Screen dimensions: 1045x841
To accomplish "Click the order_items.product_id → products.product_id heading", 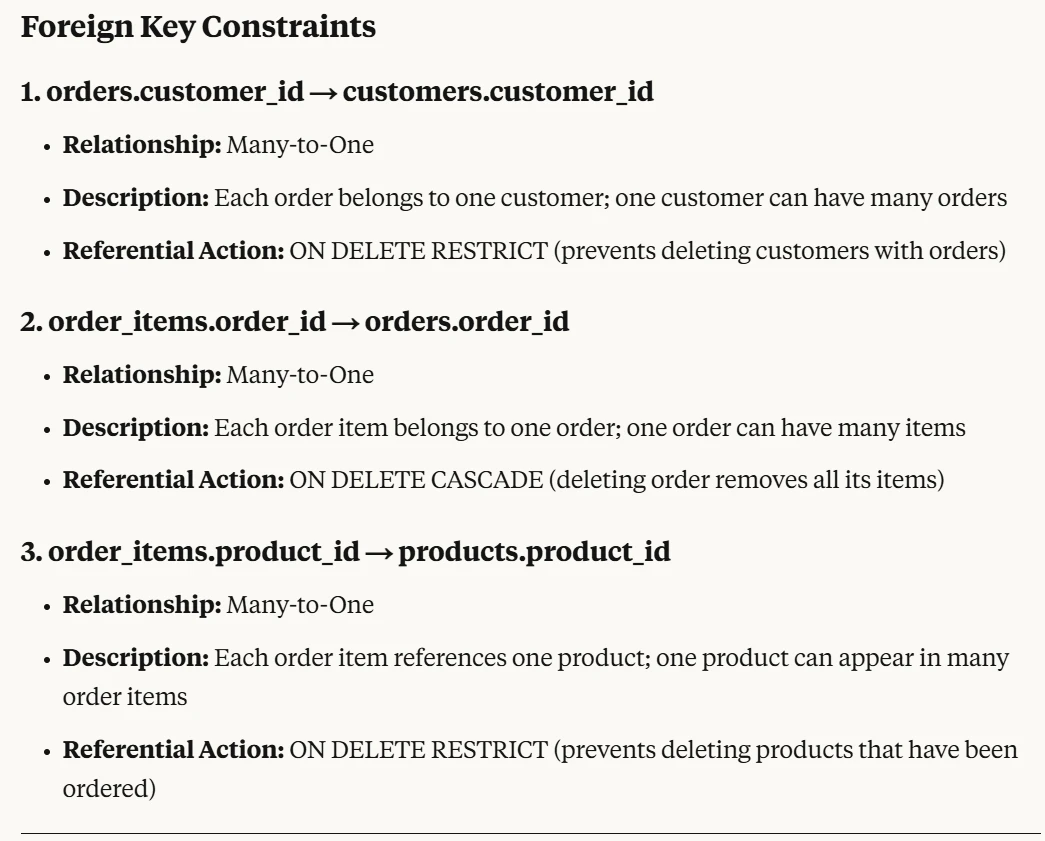I will 345,552.
